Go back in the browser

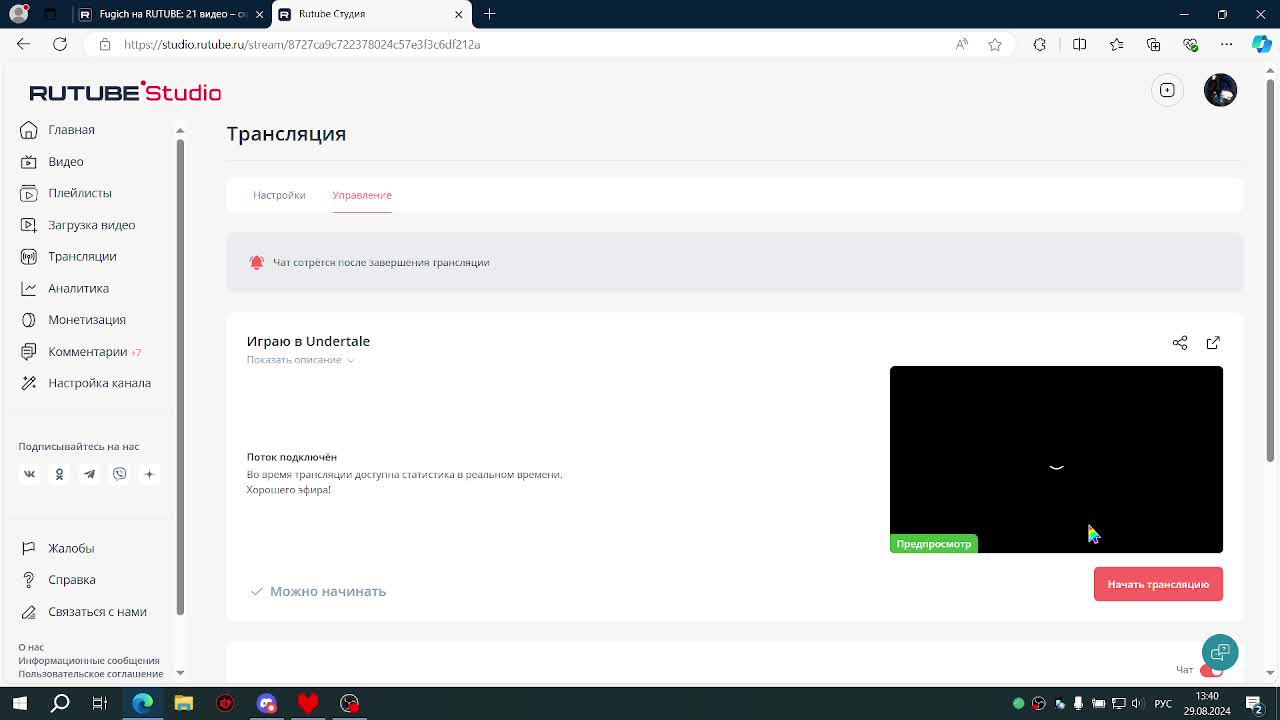[x=23, y=44]
